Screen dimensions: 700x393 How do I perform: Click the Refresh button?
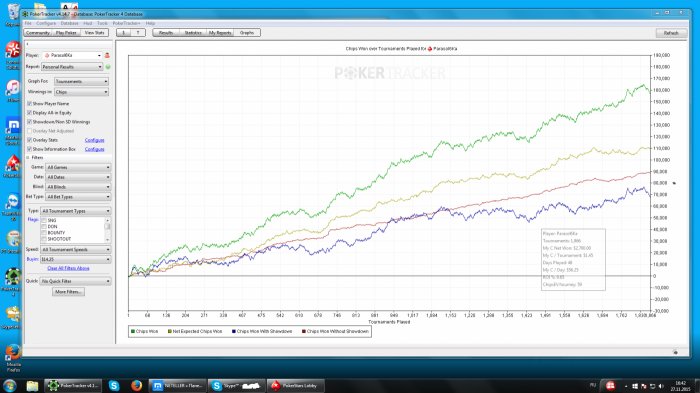click(x=671, y=33)
